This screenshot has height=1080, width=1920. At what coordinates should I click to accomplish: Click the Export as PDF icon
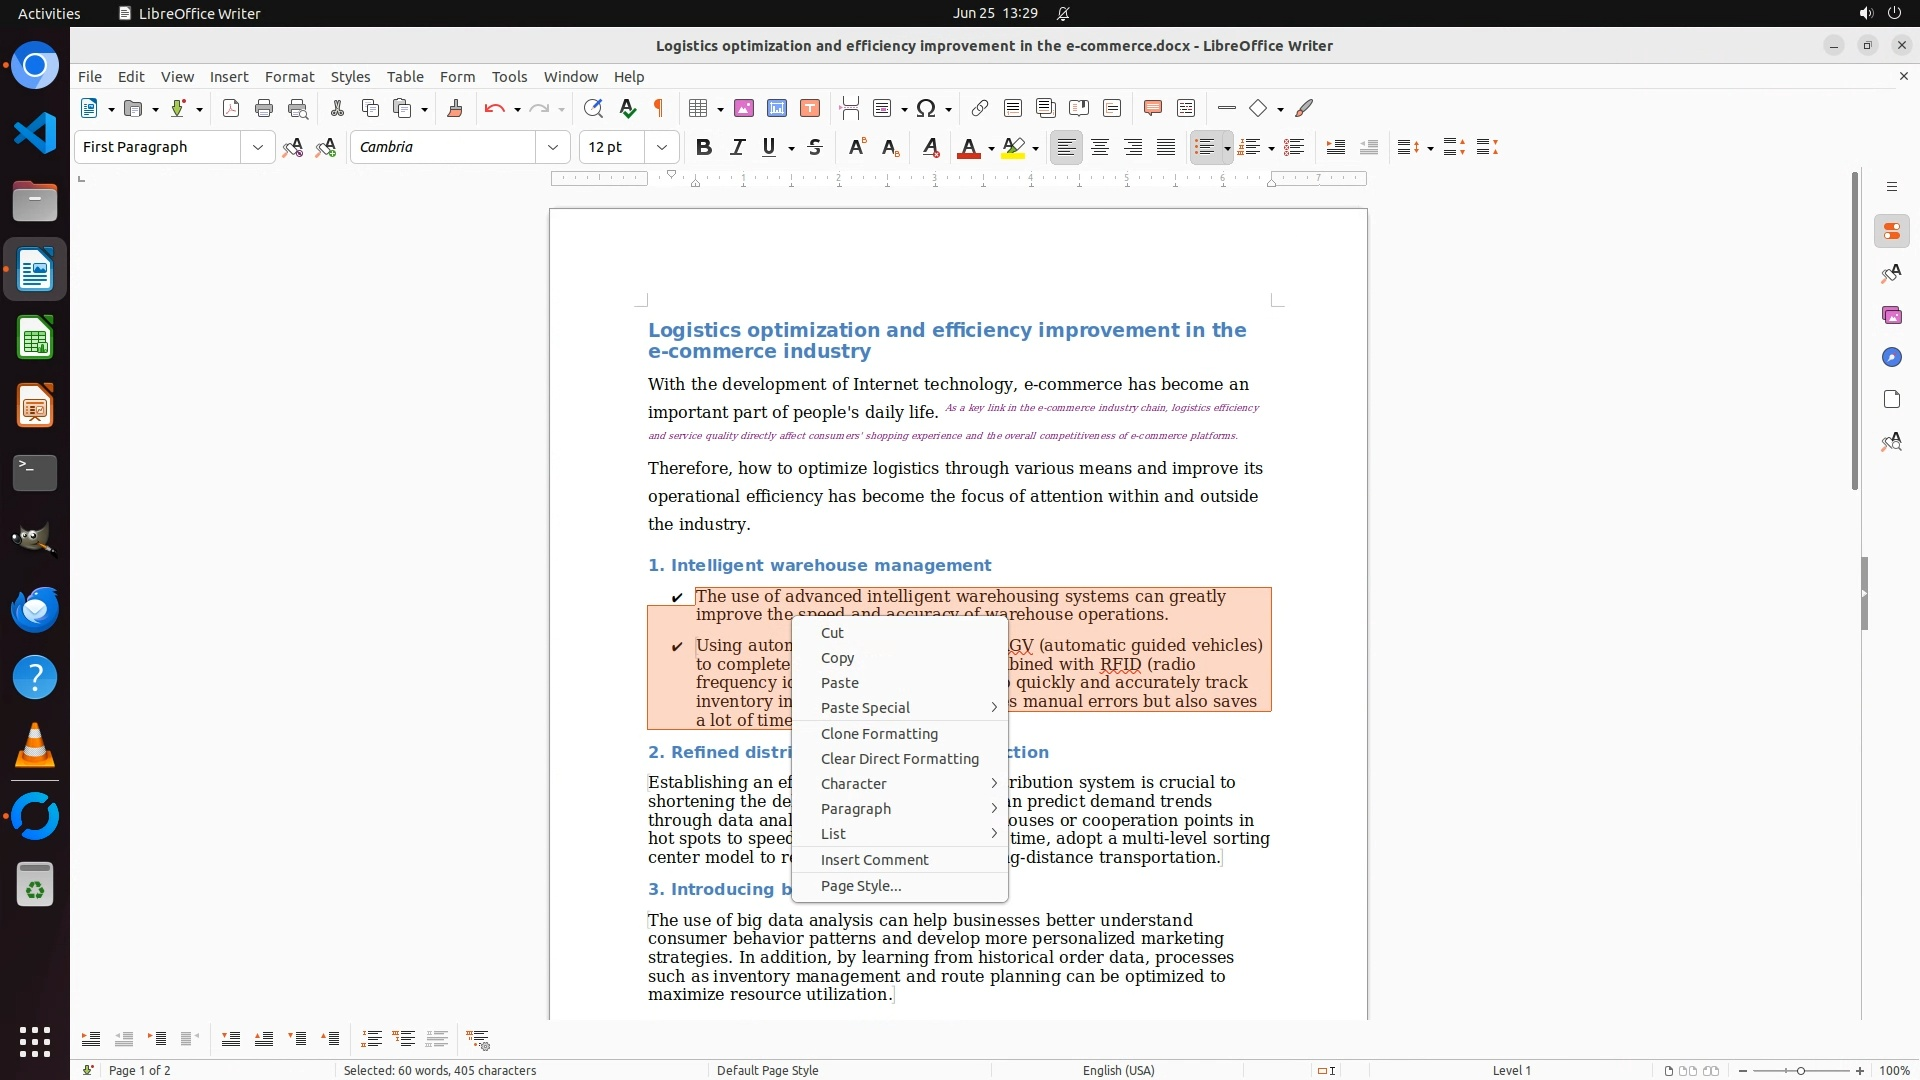[231, 109]
